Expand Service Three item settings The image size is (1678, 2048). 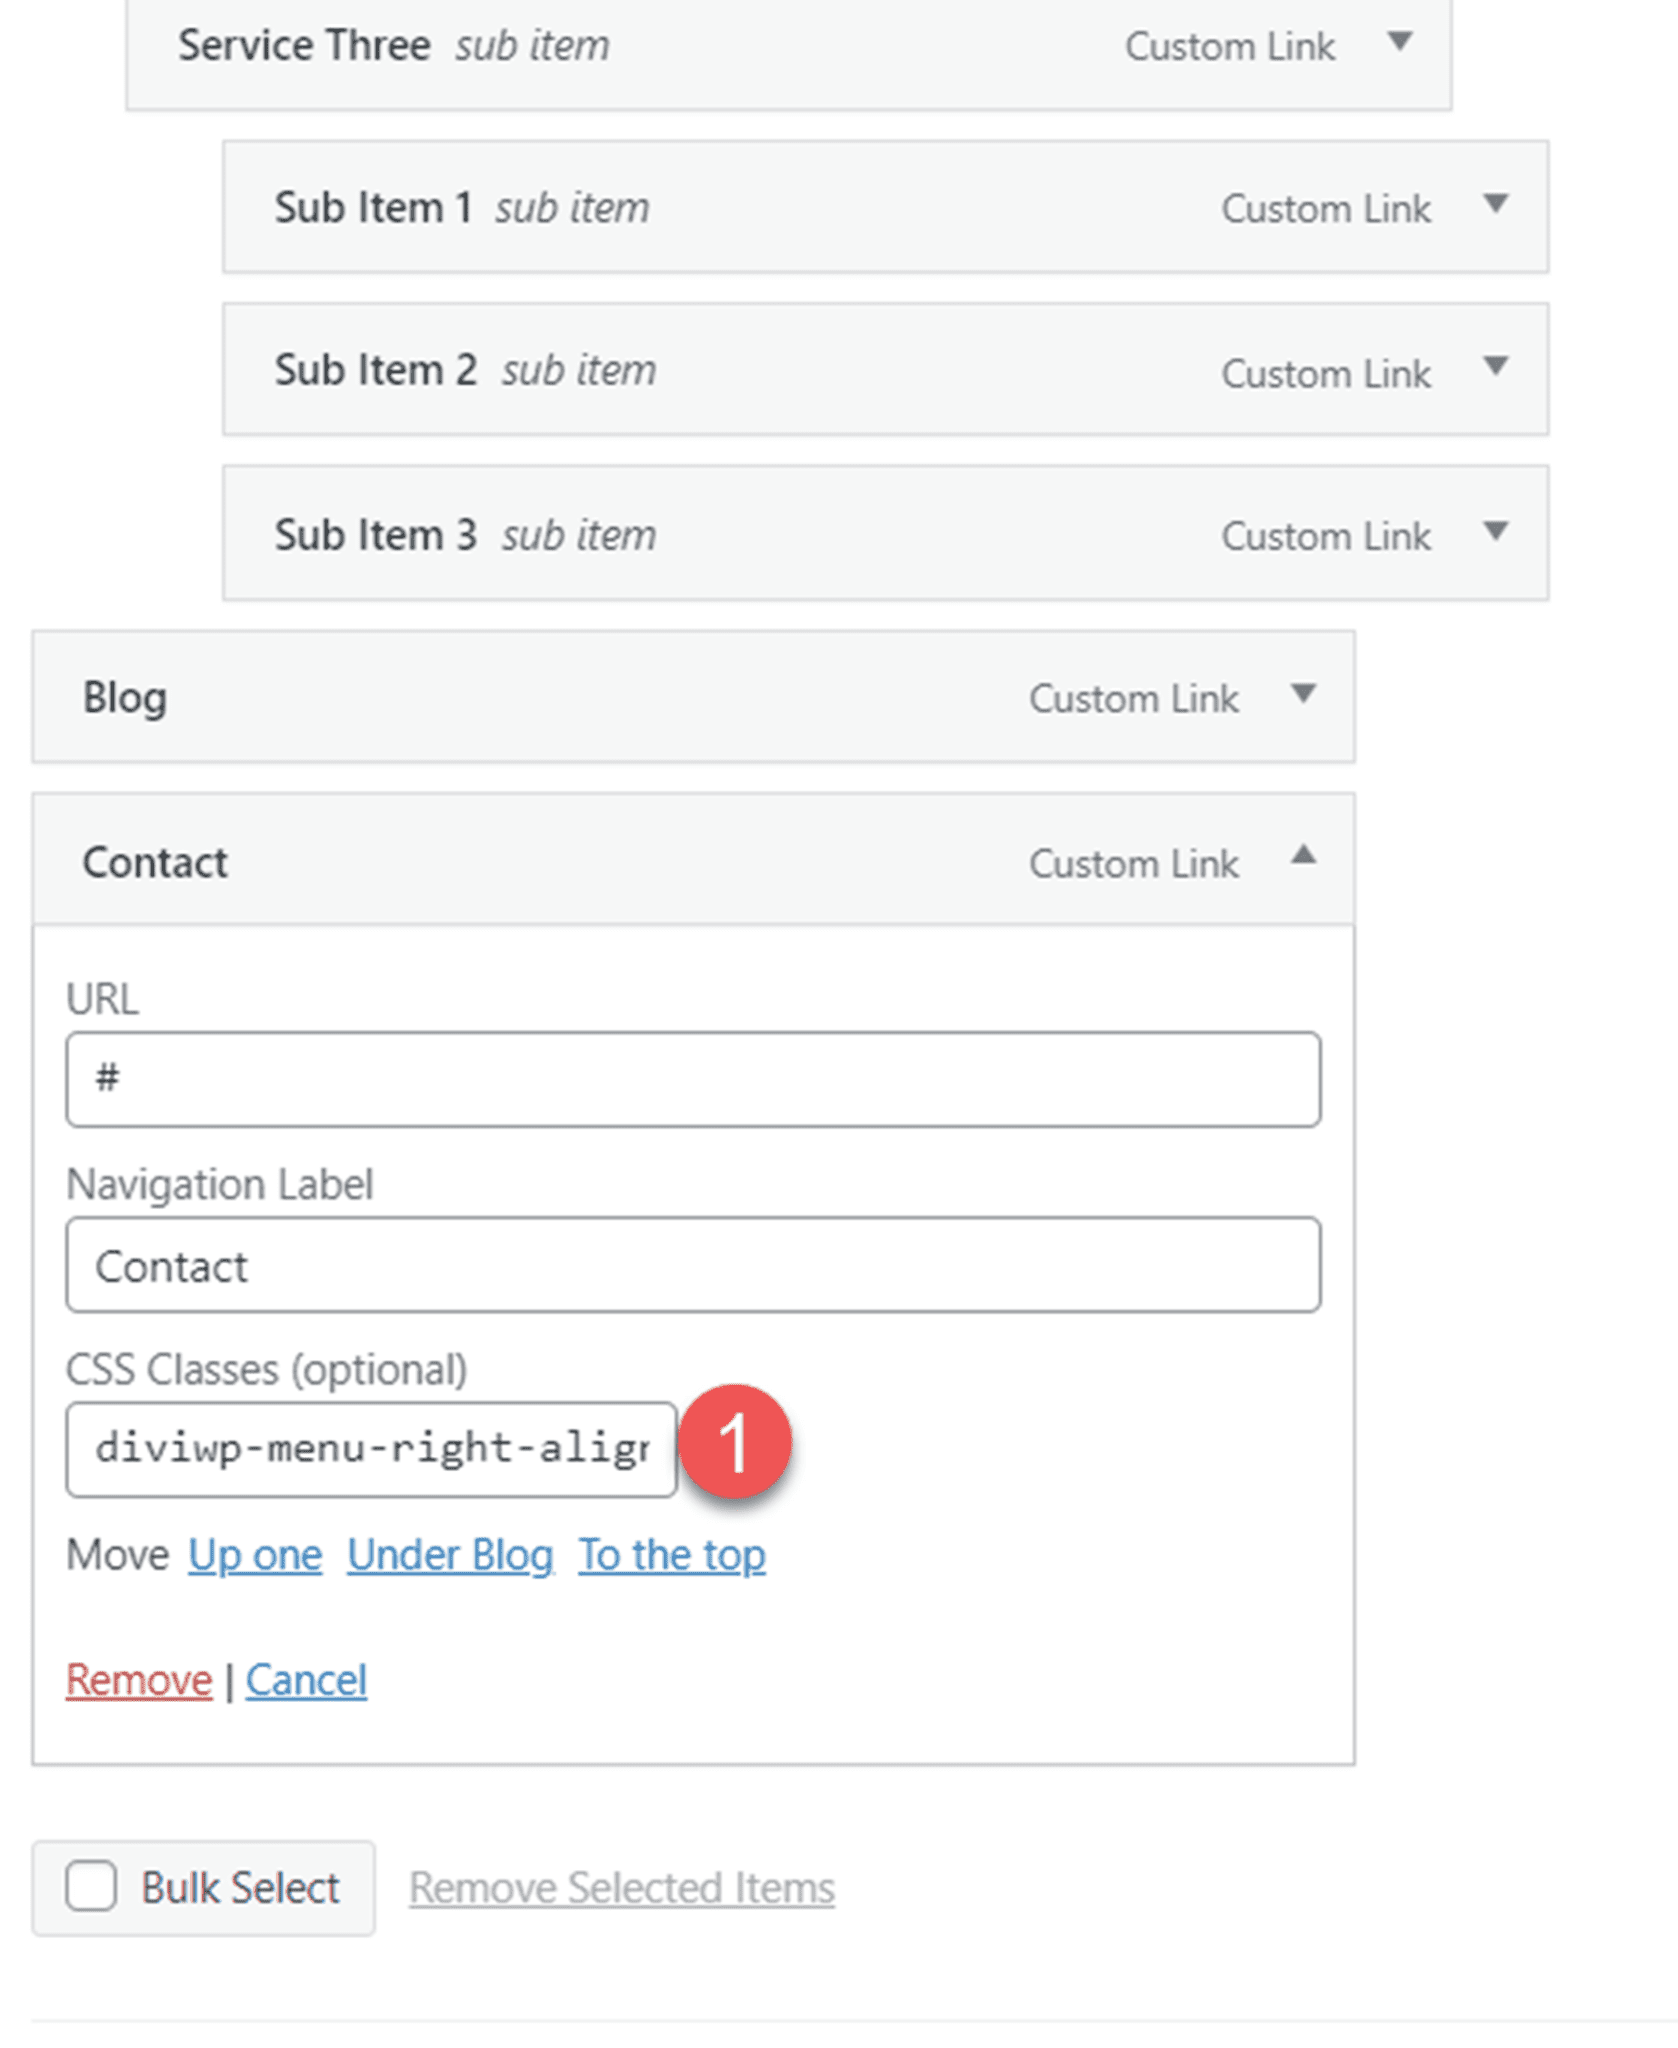pyautogui.click(x=1403, y=44)
